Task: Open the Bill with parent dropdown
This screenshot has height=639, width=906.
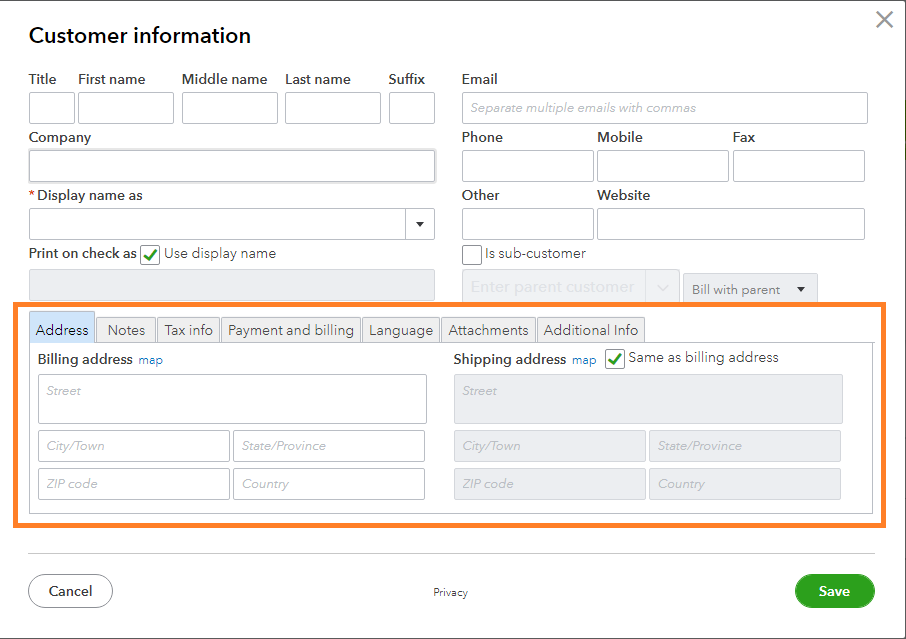Action: click(x=749, y=289)
